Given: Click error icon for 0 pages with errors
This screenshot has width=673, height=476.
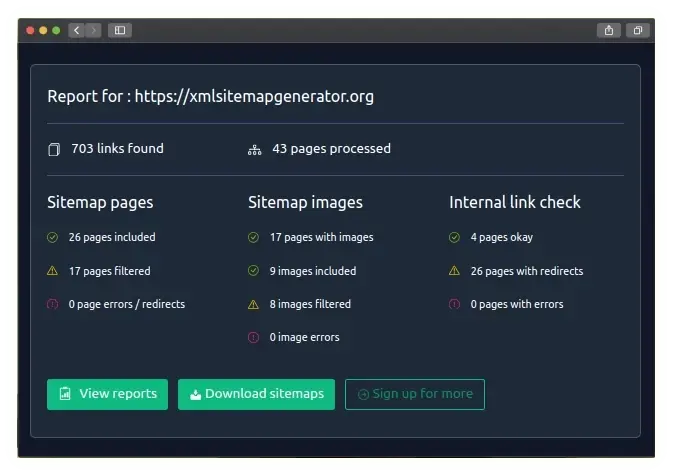Looking at the screenshot, I should click(454, 304).
